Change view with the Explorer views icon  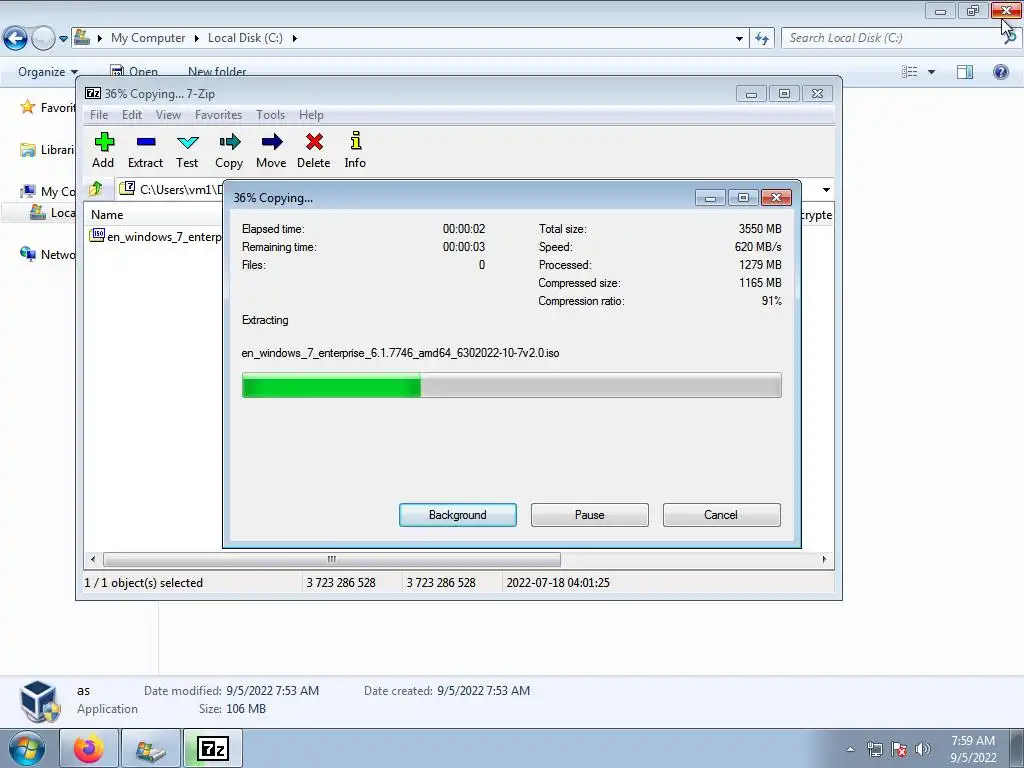(910, 72)
